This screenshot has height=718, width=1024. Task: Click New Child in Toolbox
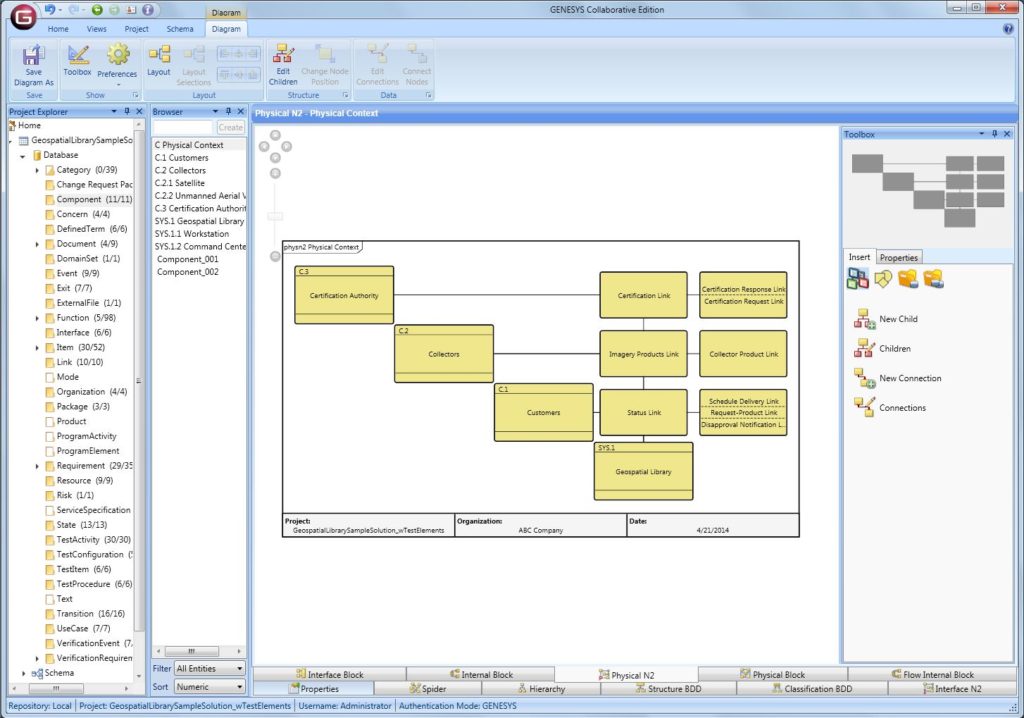(x=886, y=319)
